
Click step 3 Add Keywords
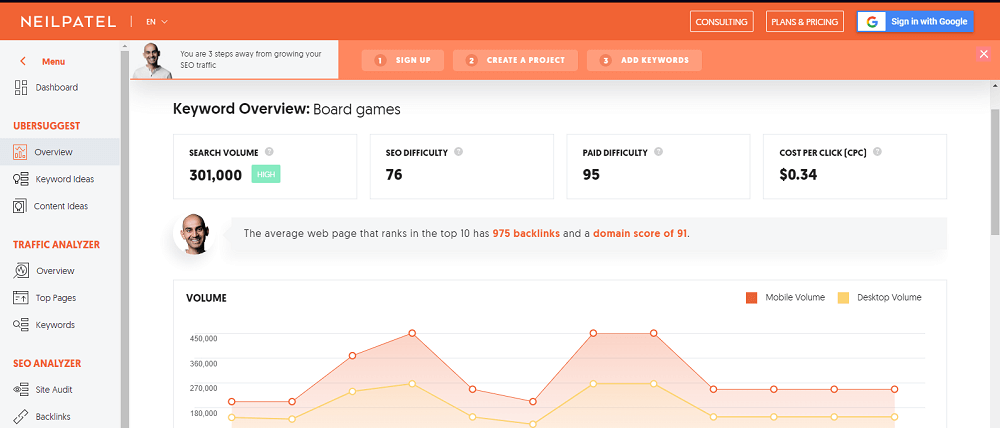coord(644,60)
